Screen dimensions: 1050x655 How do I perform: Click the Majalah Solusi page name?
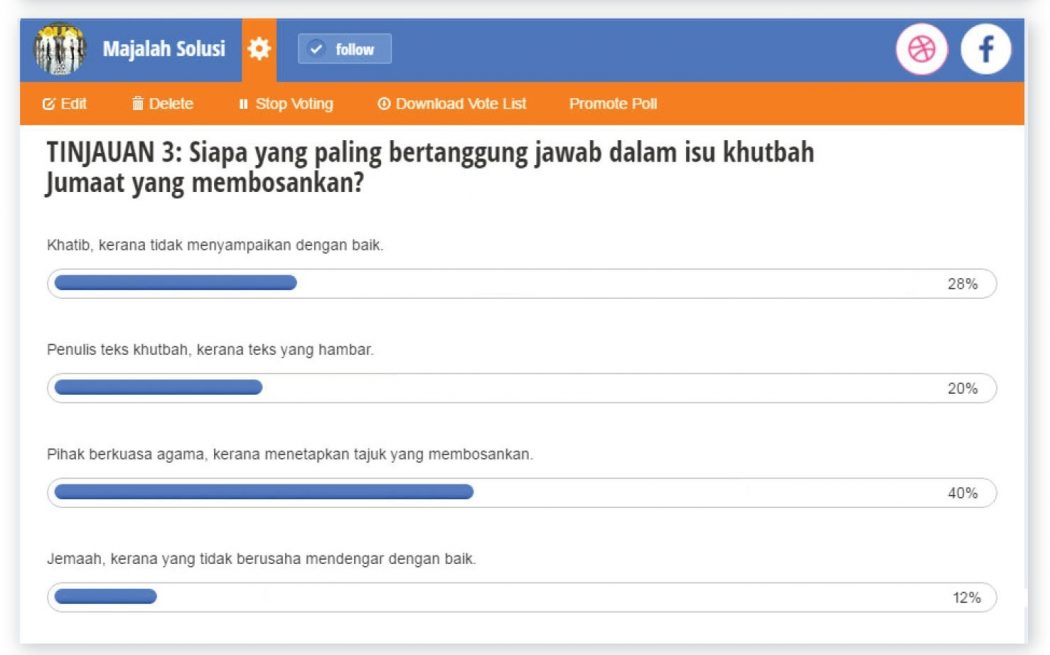click(164, 49)
